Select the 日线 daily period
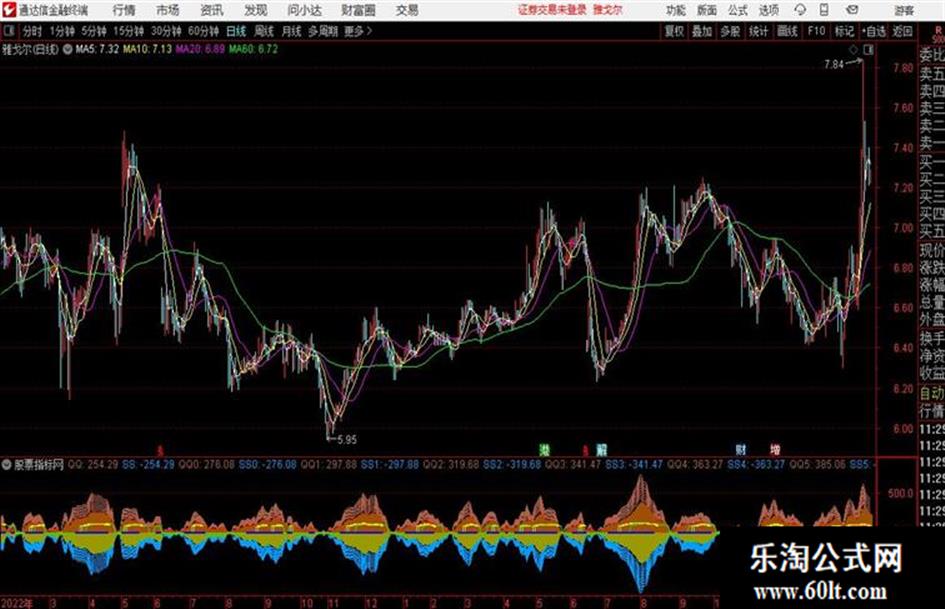Screen dimensions: 945x609 pos(236,31)
